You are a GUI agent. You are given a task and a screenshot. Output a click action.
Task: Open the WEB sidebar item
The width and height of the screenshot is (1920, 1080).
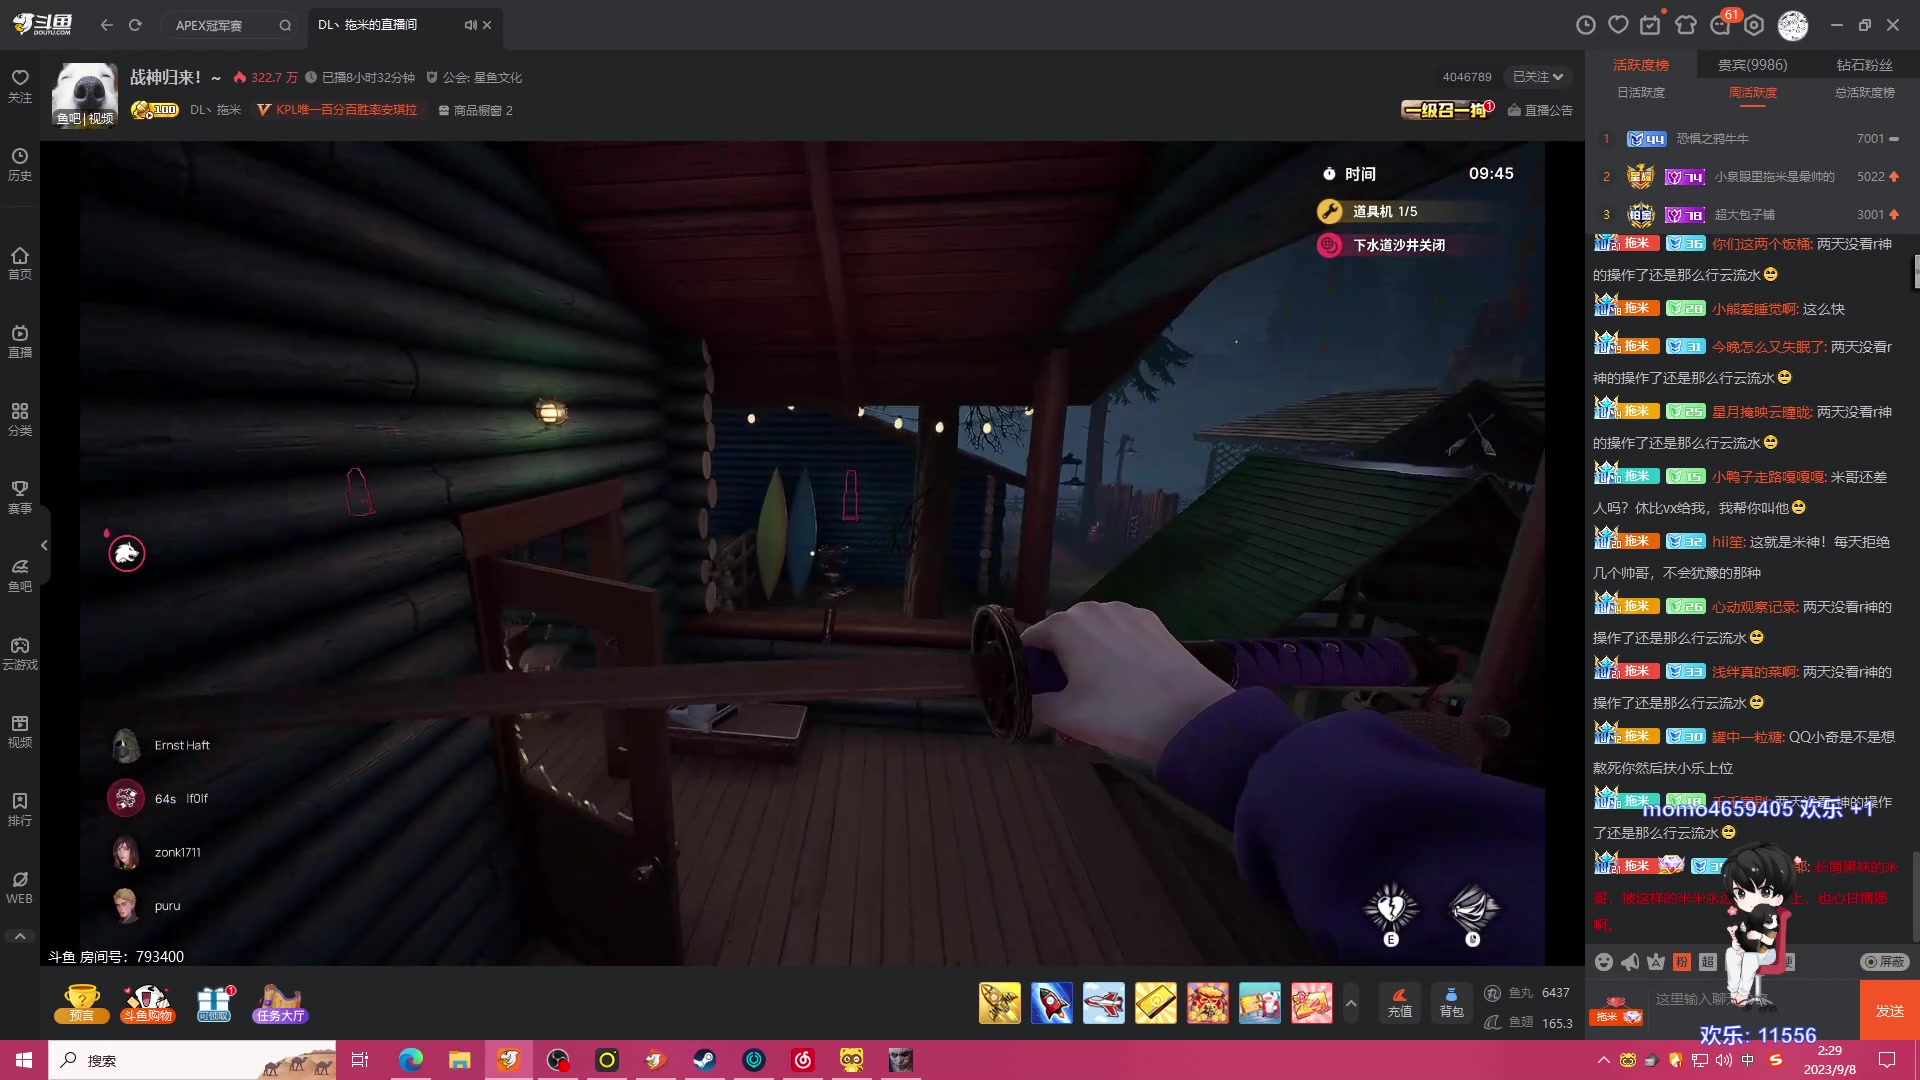click(20, 887)
